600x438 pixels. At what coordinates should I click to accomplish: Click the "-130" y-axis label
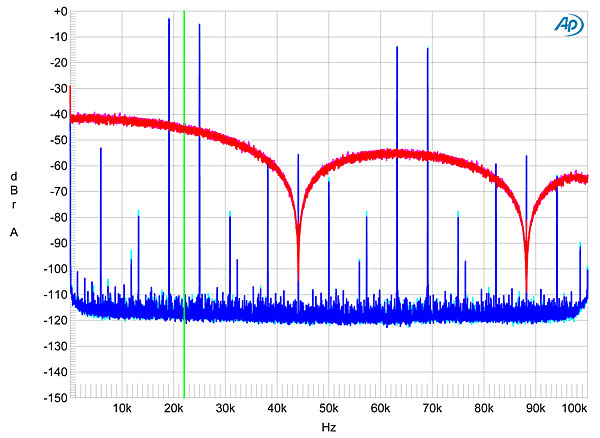(56, 346)
